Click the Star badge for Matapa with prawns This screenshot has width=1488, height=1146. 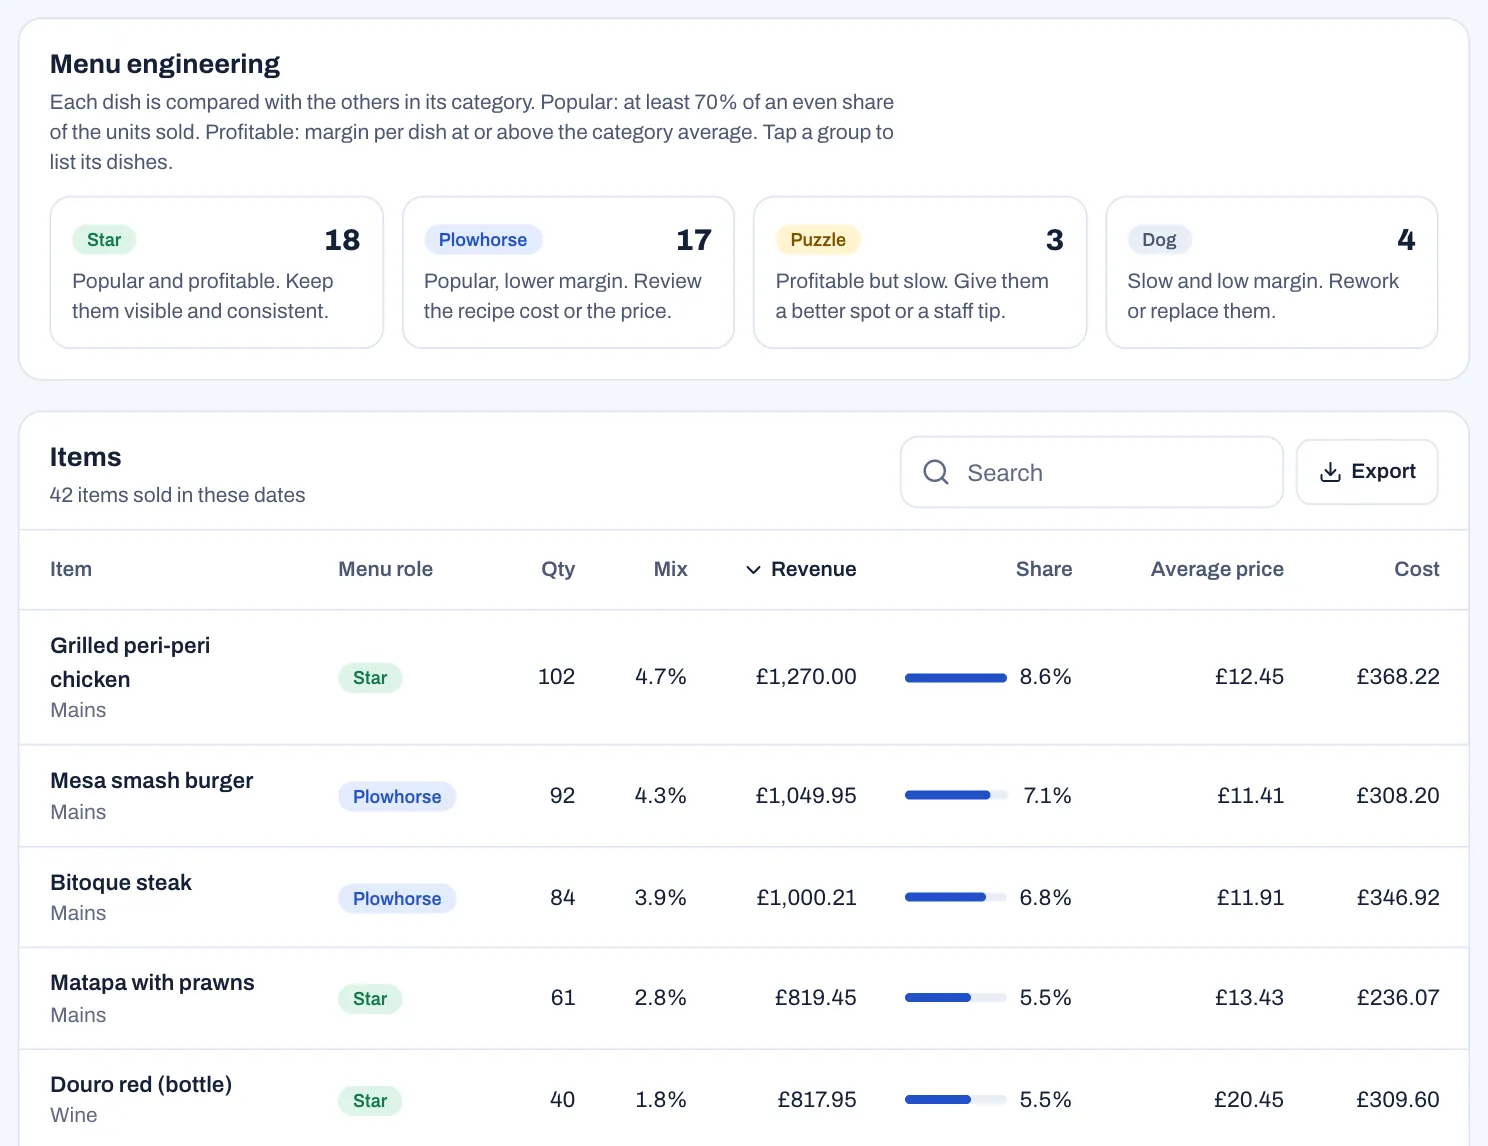(370, 999)
